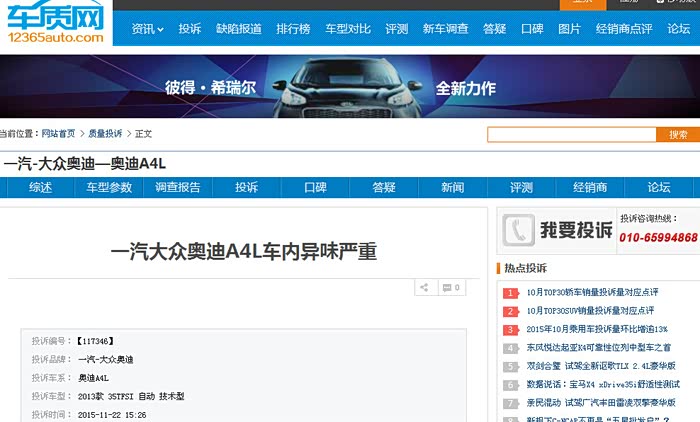This screenshot has width=700, height=422.
Task: Click the 热点投诉 section heading
Action: pos(525,268)
